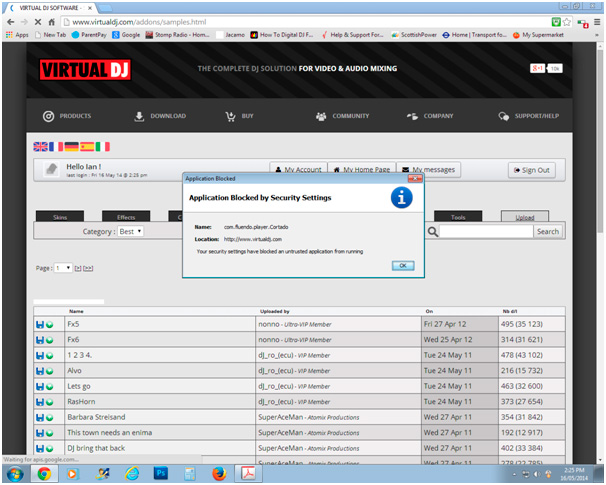The height and width of the screenshot is (485, 606).
Task: Click the green play icon for Fx5
Action: click(x=49, y=325)
